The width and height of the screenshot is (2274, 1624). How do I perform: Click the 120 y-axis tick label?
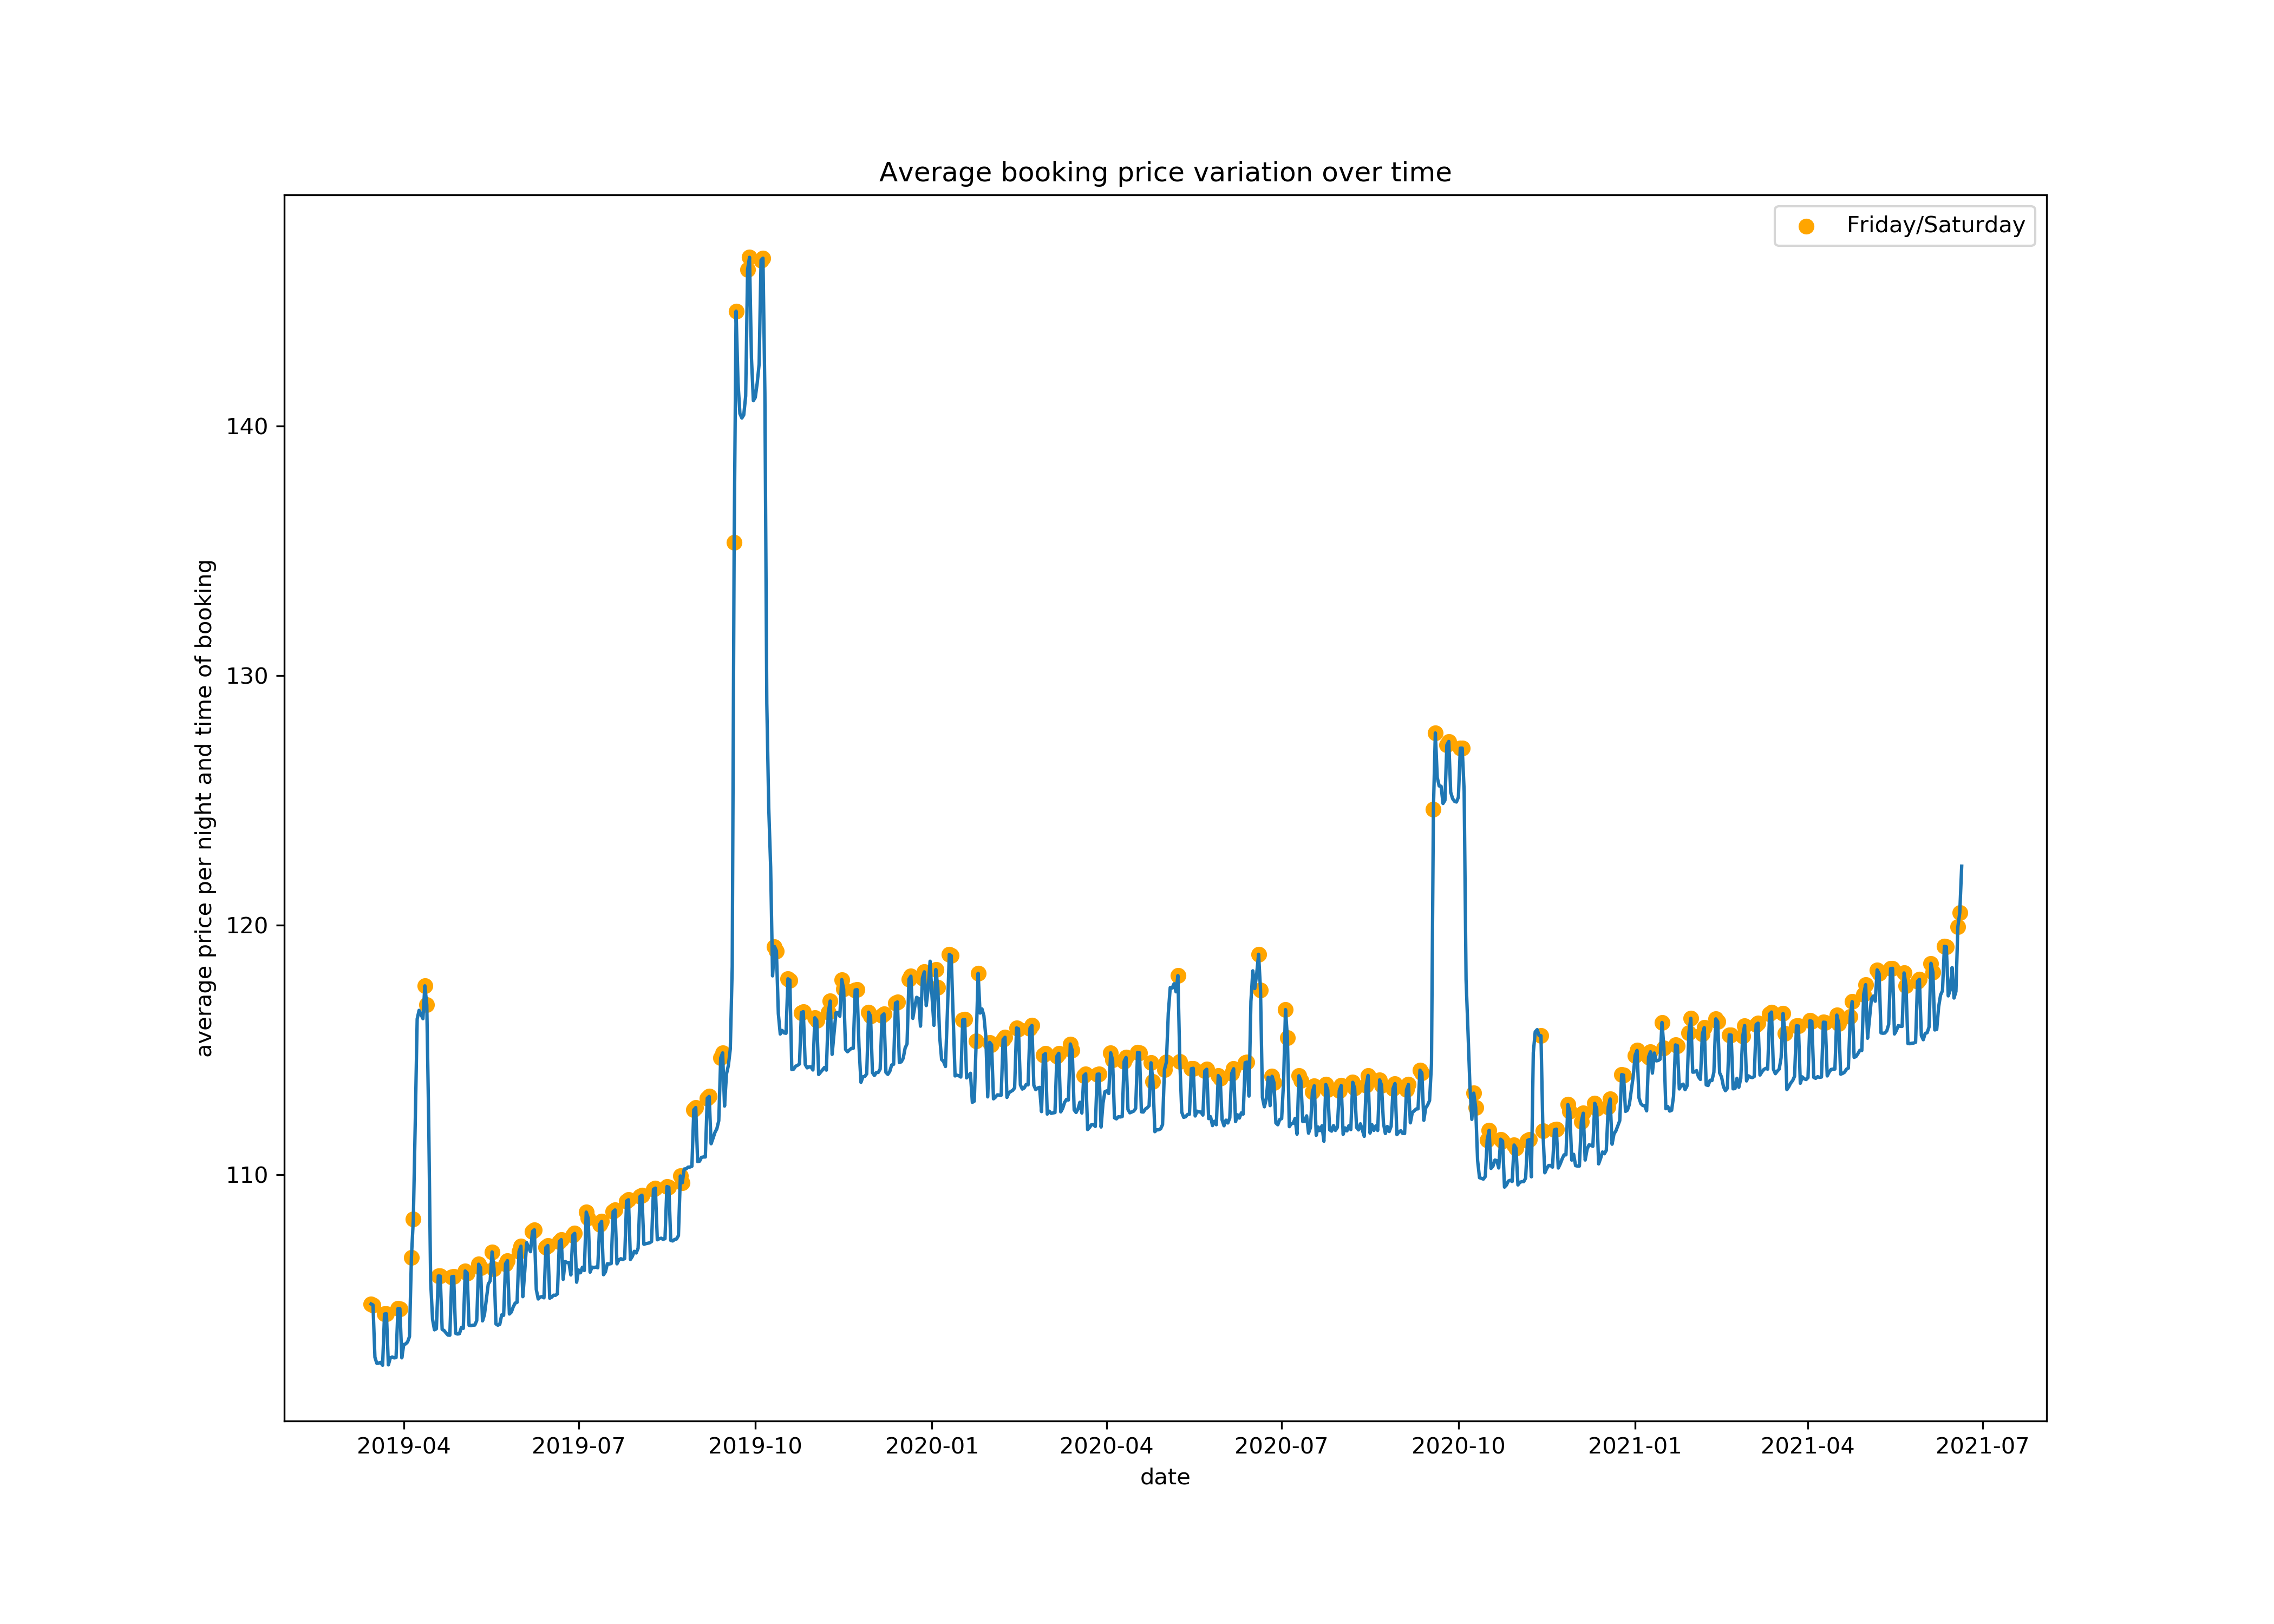[247, 926]
